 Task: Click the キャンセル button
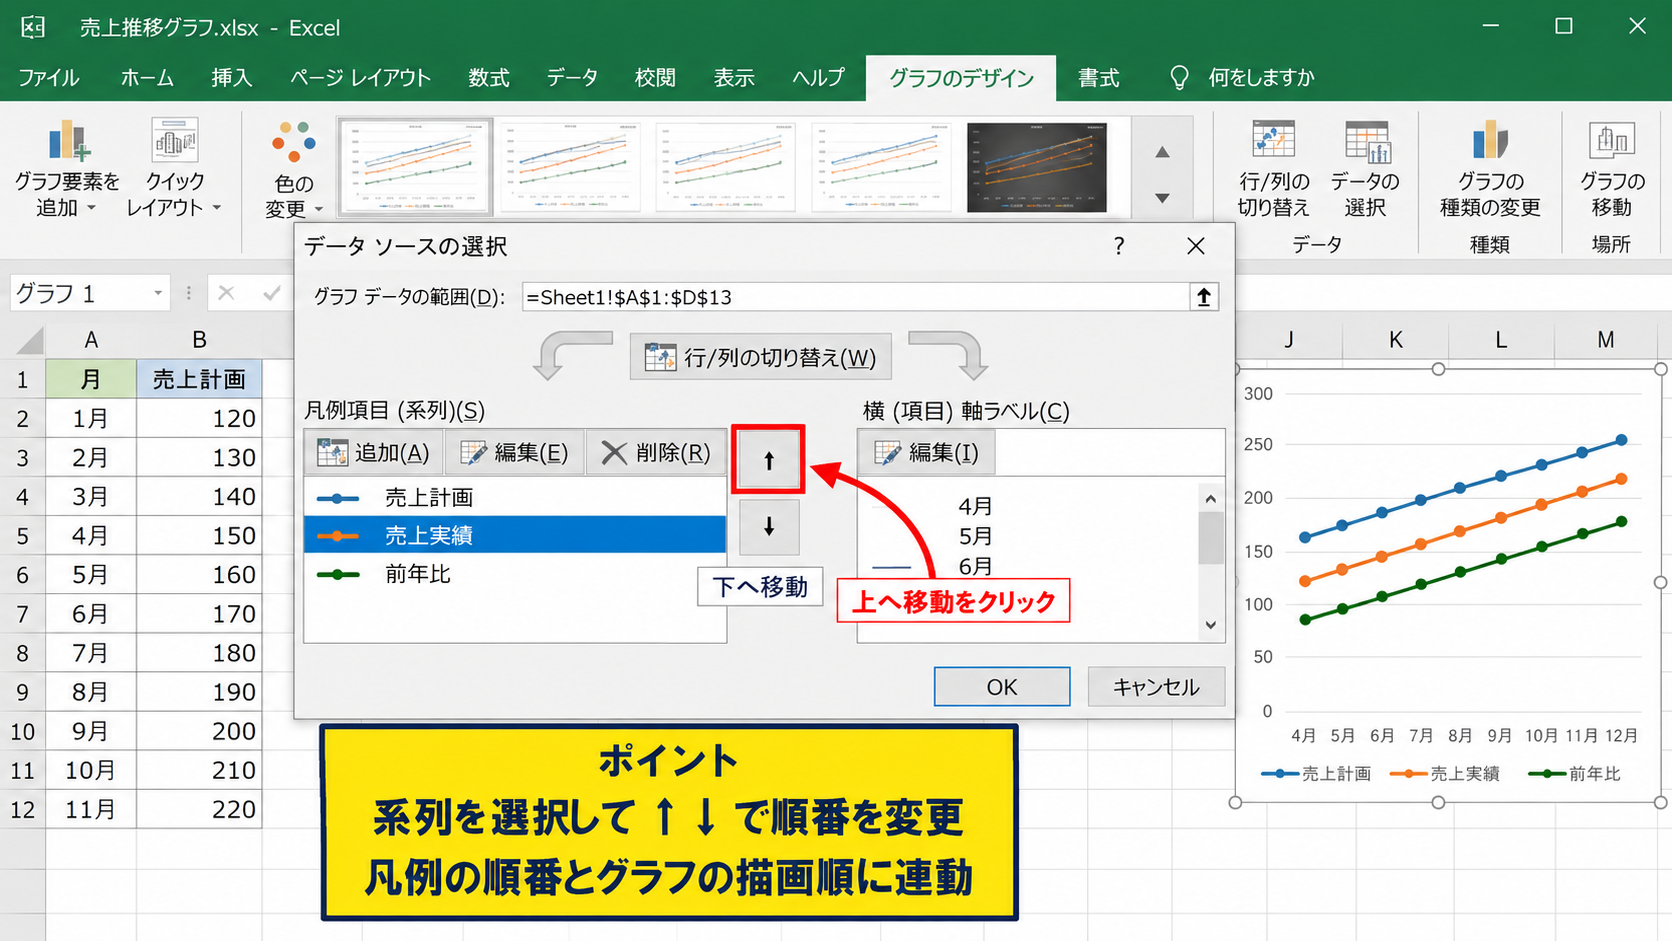coord(1156,687)
